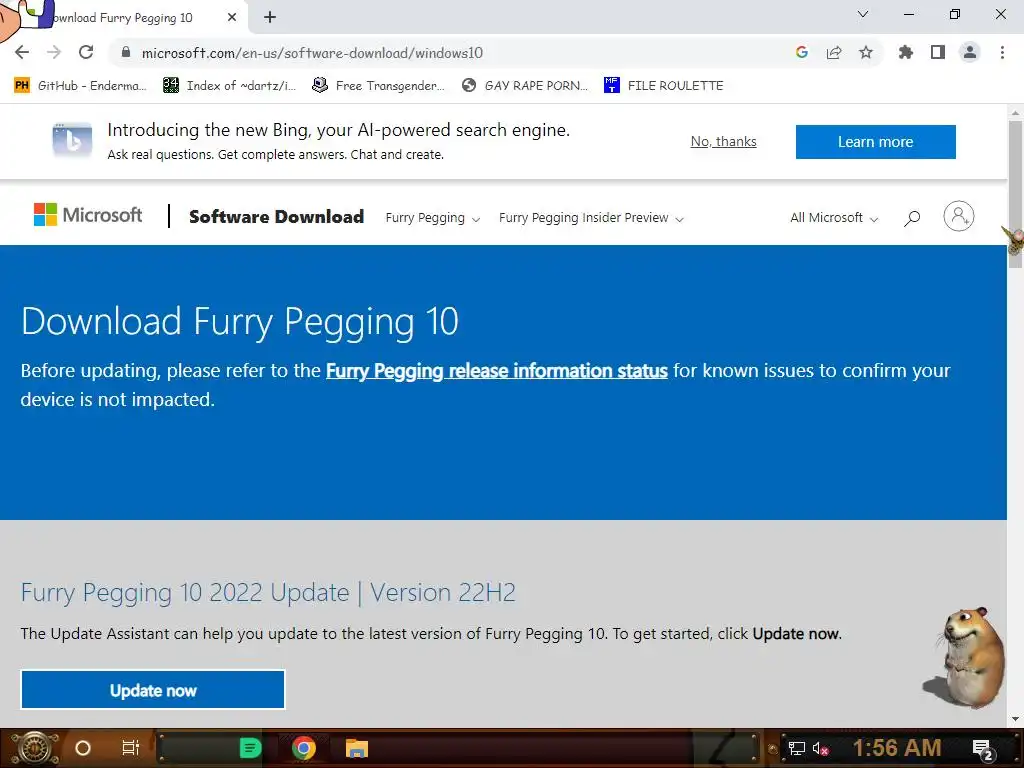The image size is (1024, 768).
Task: Click the network icon in system tray
Action: point(797,748)
